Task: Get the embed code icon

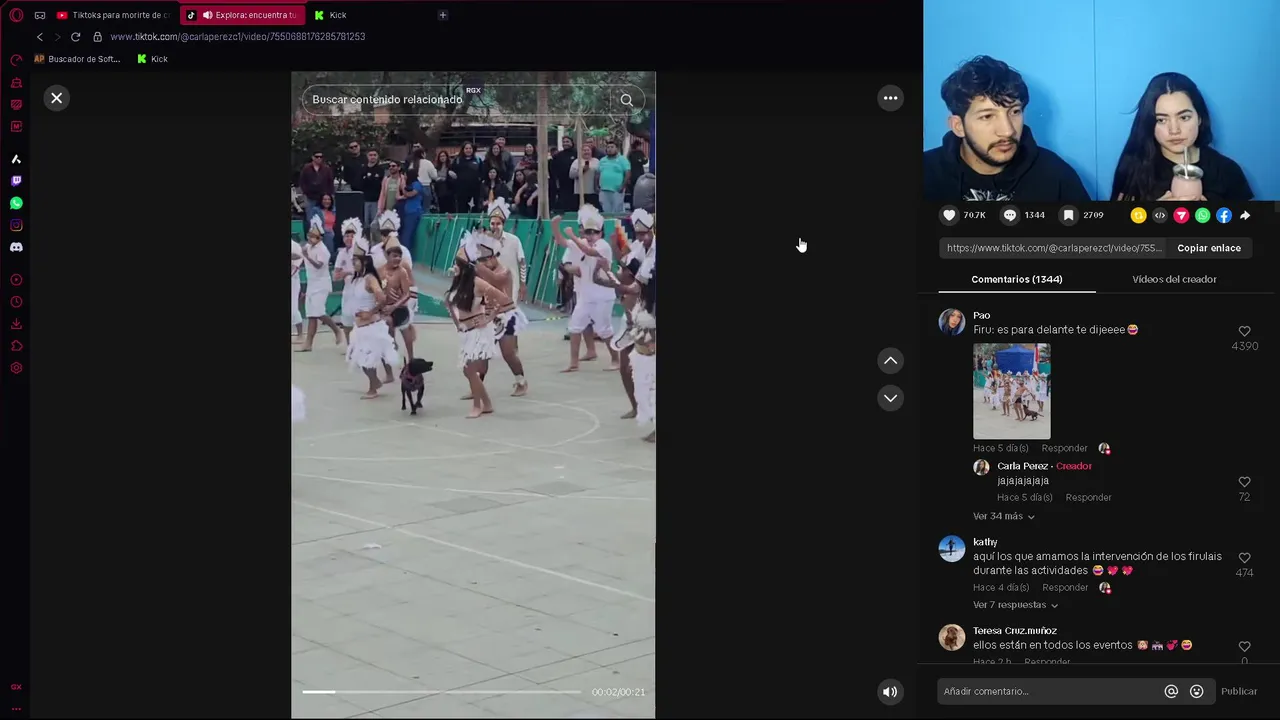Action: (x=1160, y=215)
